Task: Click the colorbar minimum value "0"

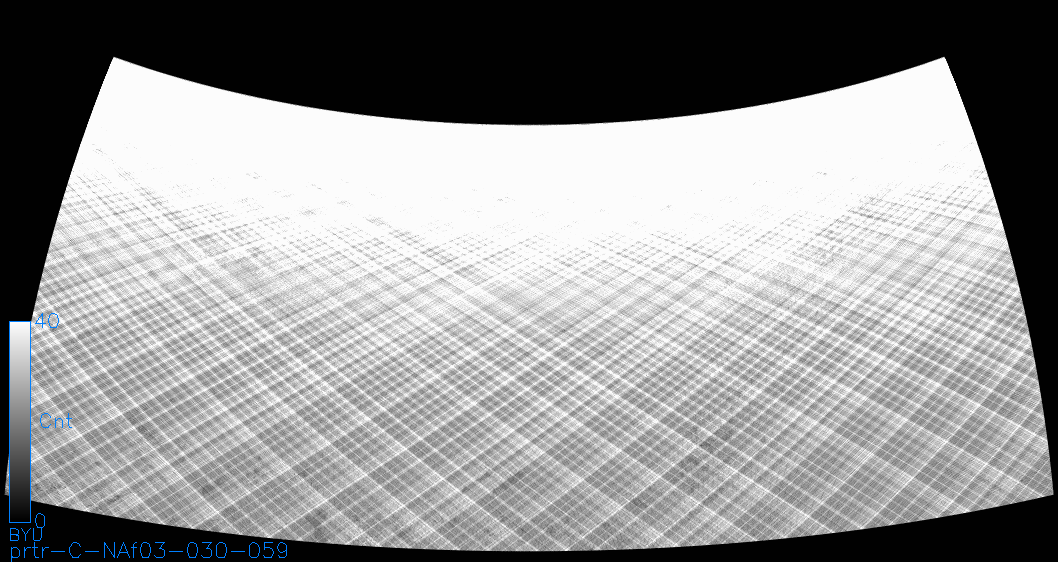Action: pyautogui.click(x=40, y=521)
